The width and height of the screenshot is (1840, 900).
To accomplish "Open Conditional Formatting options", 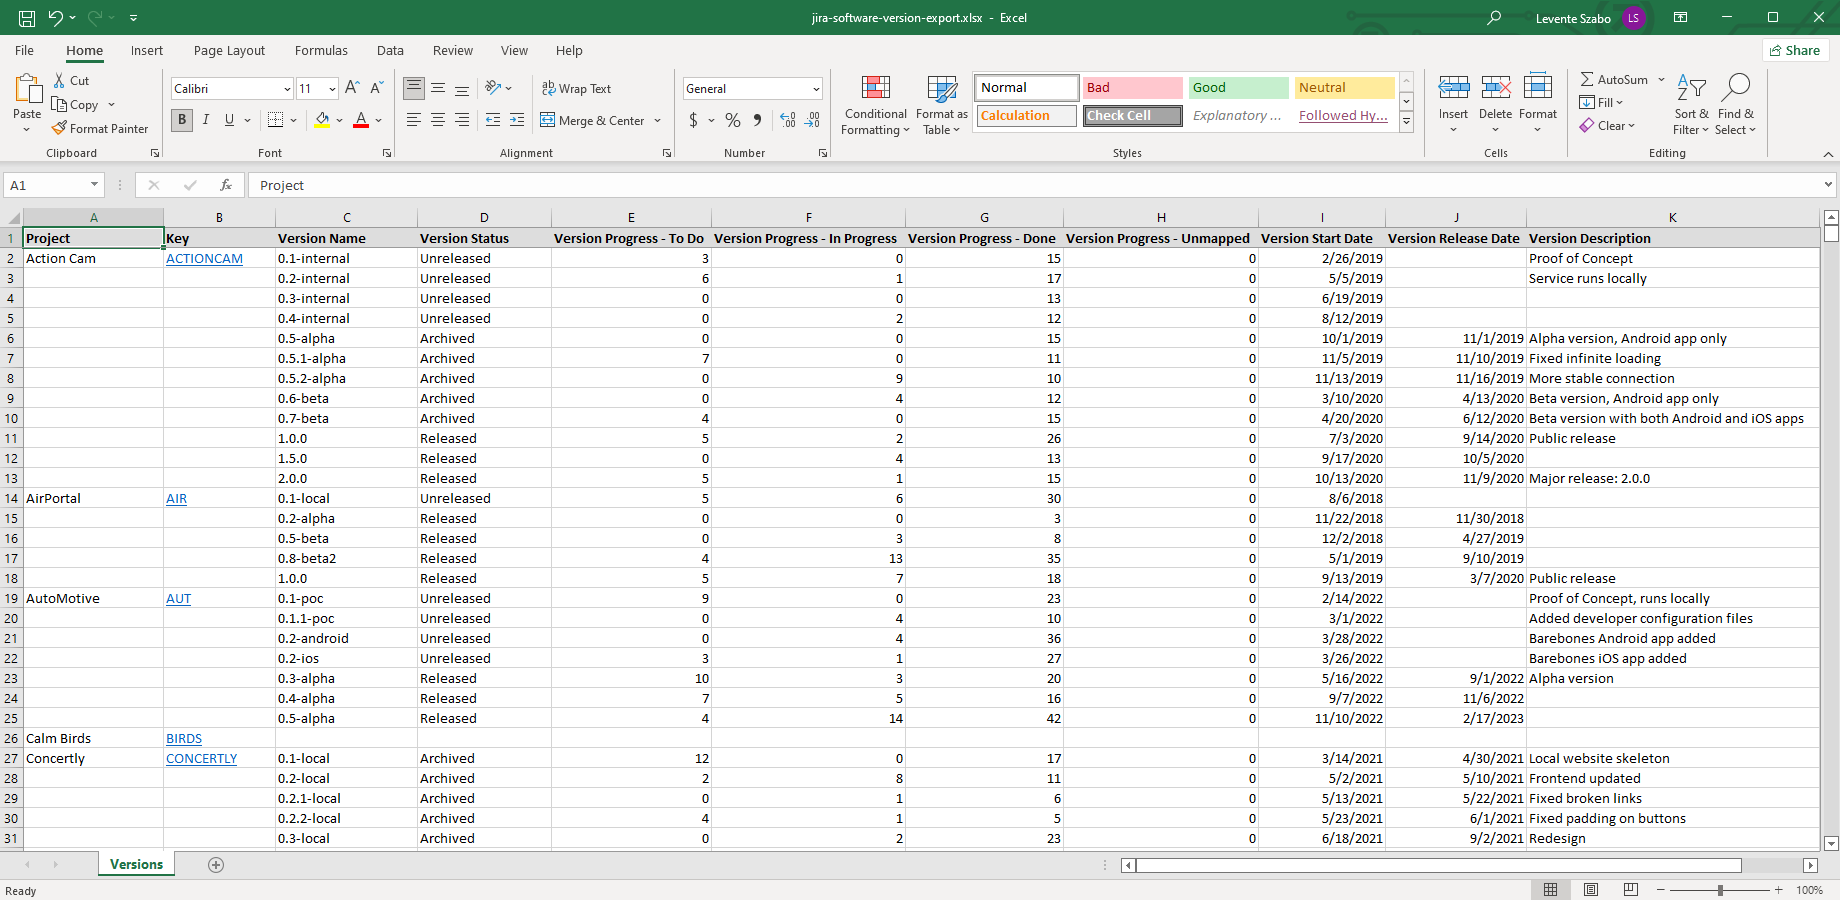I will [875, 105].
